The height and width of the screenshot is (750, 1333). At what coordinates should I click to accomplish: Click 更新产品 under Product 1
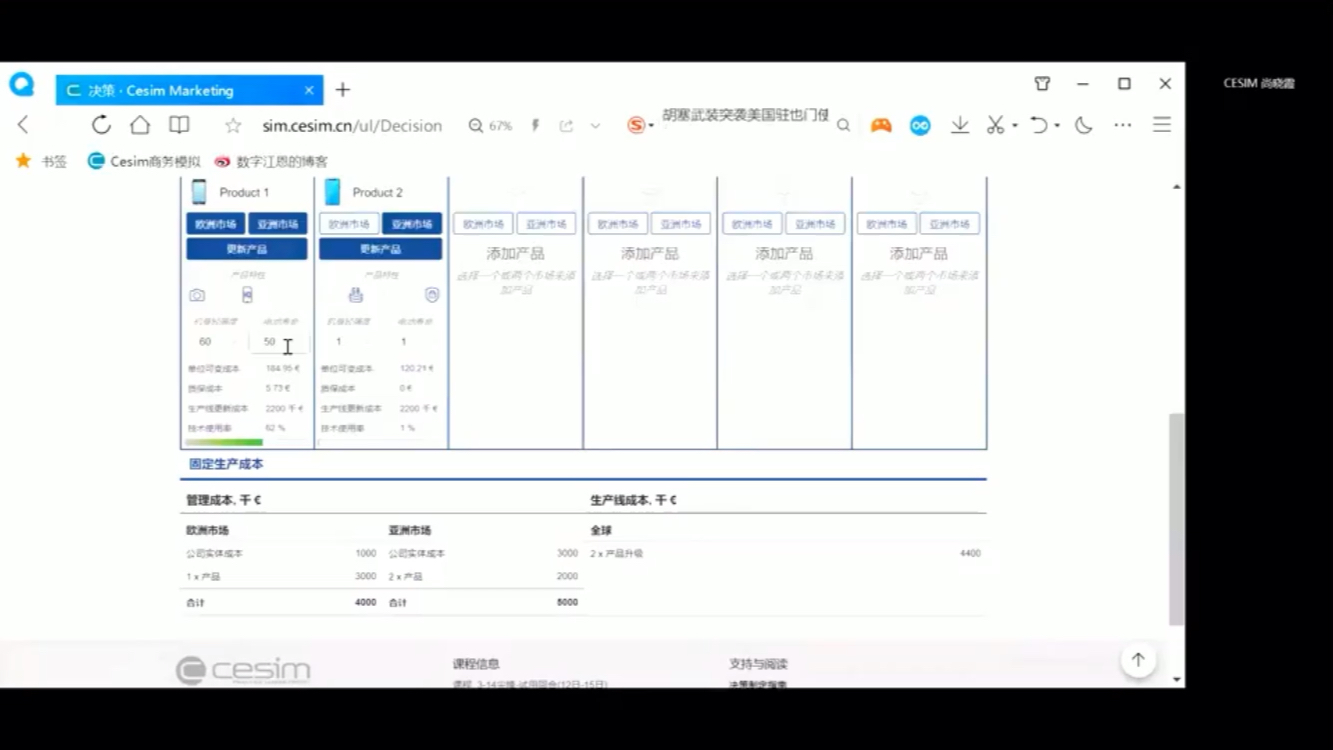(x=247, y=249)
